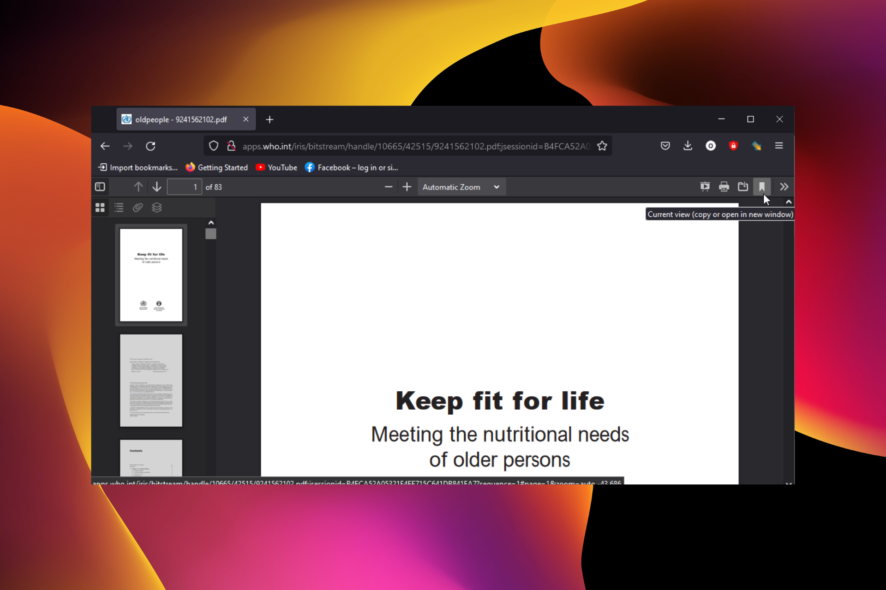886x590 pixels.
Task: Bookmark this page with the star
Action: pos(602,145)
